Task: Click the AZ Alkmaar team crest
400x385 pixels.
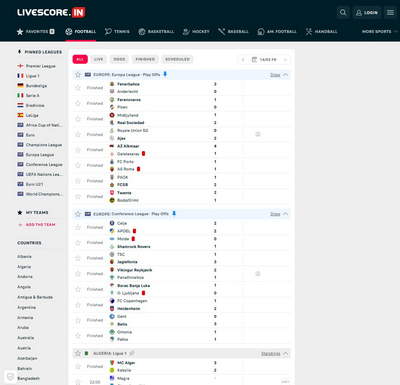Action: (x=112, y=146)
